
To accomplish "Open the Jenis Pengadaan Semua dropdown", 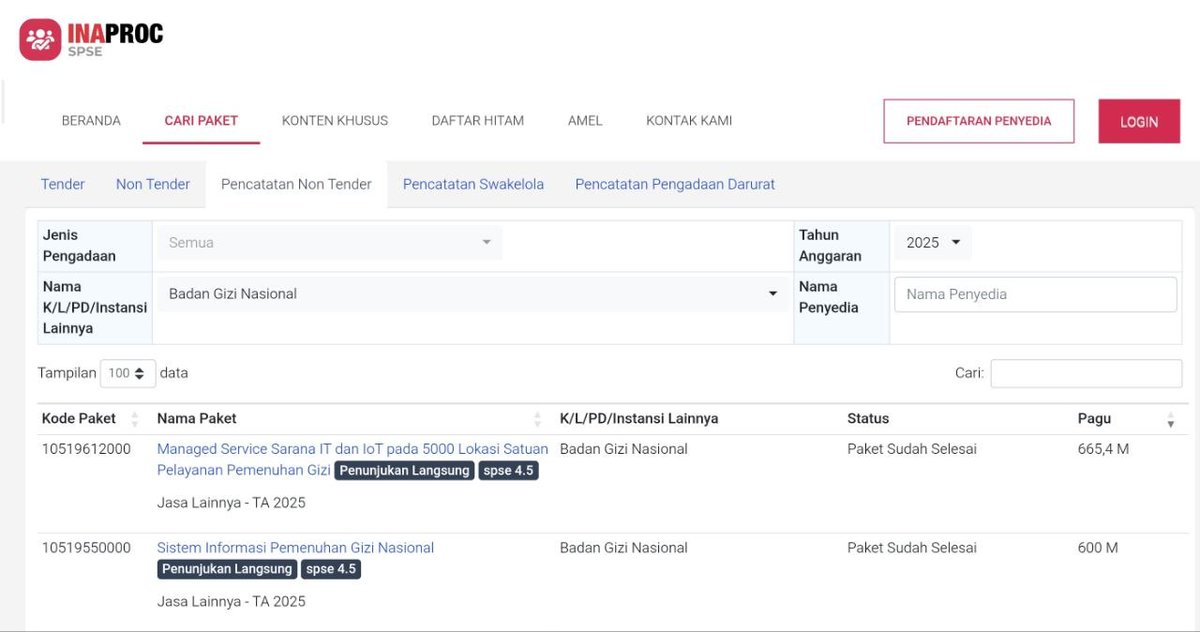I will click(330, 242).
